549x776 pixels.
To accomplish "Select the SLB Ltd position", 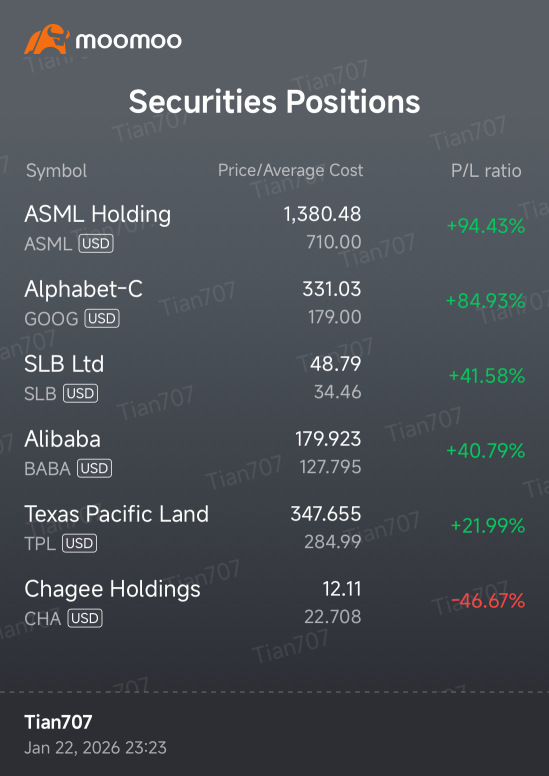I will point(274,378).
